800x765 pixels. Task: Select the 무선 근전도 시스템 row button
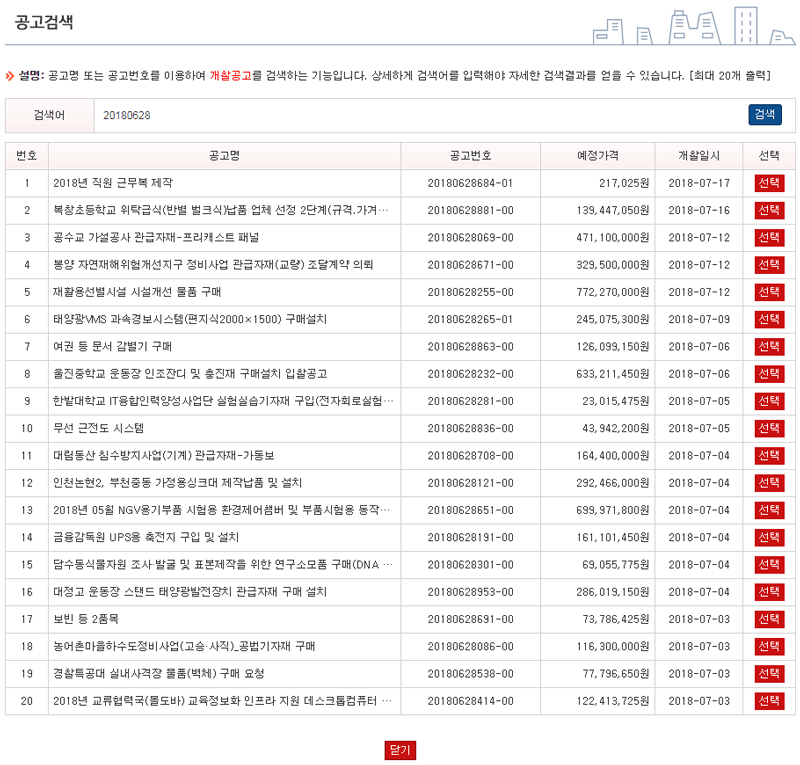(x=769, y=428)
